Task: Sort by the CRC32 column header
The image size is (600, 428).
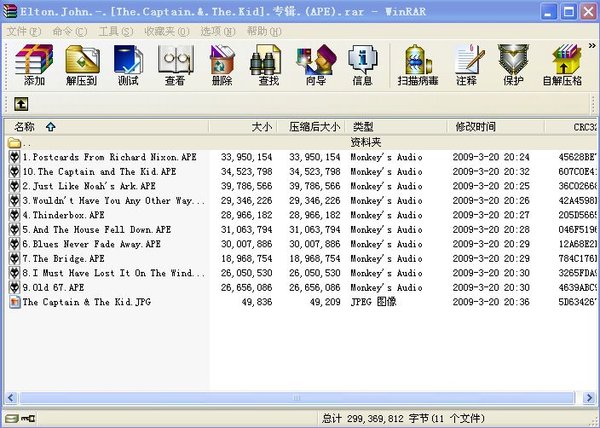Action: (x=571, y=127)
